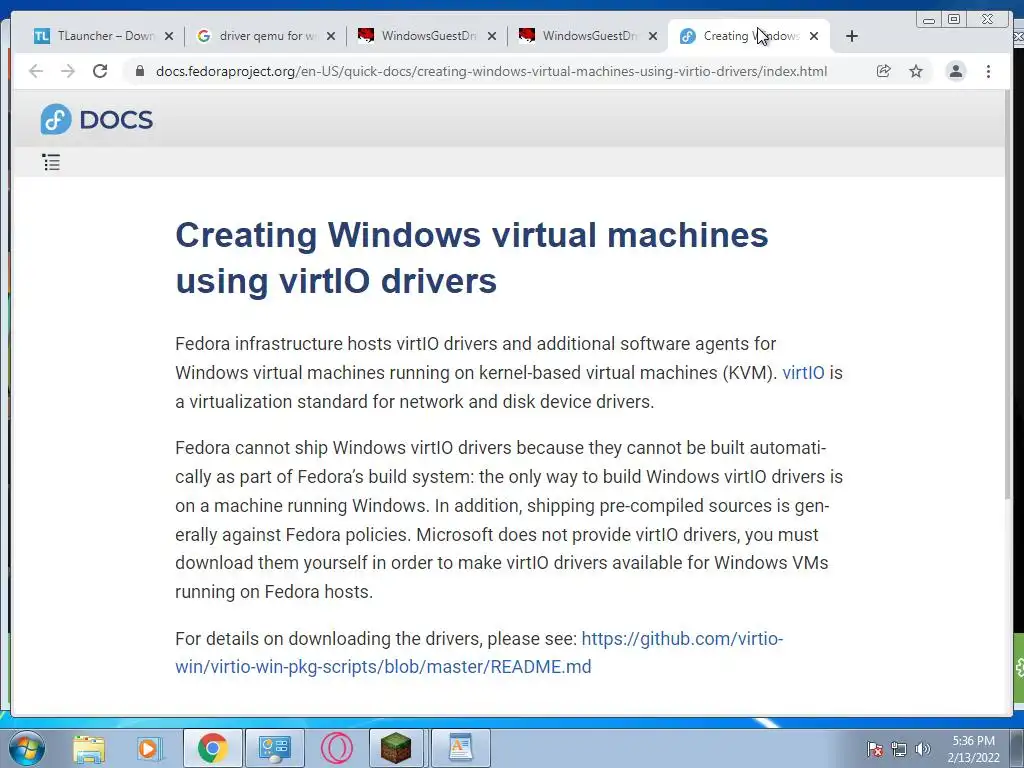Open Windows Explorer from taskbar
Screen dimensions: 1024x768
[x=89, y=748]
